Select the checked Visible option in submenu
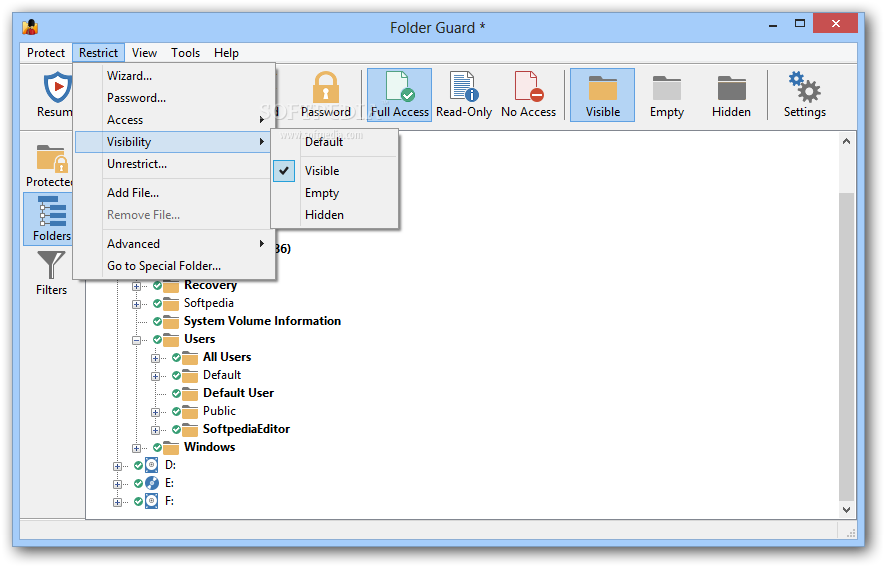The image size is (885, 567). click(322, 171)
